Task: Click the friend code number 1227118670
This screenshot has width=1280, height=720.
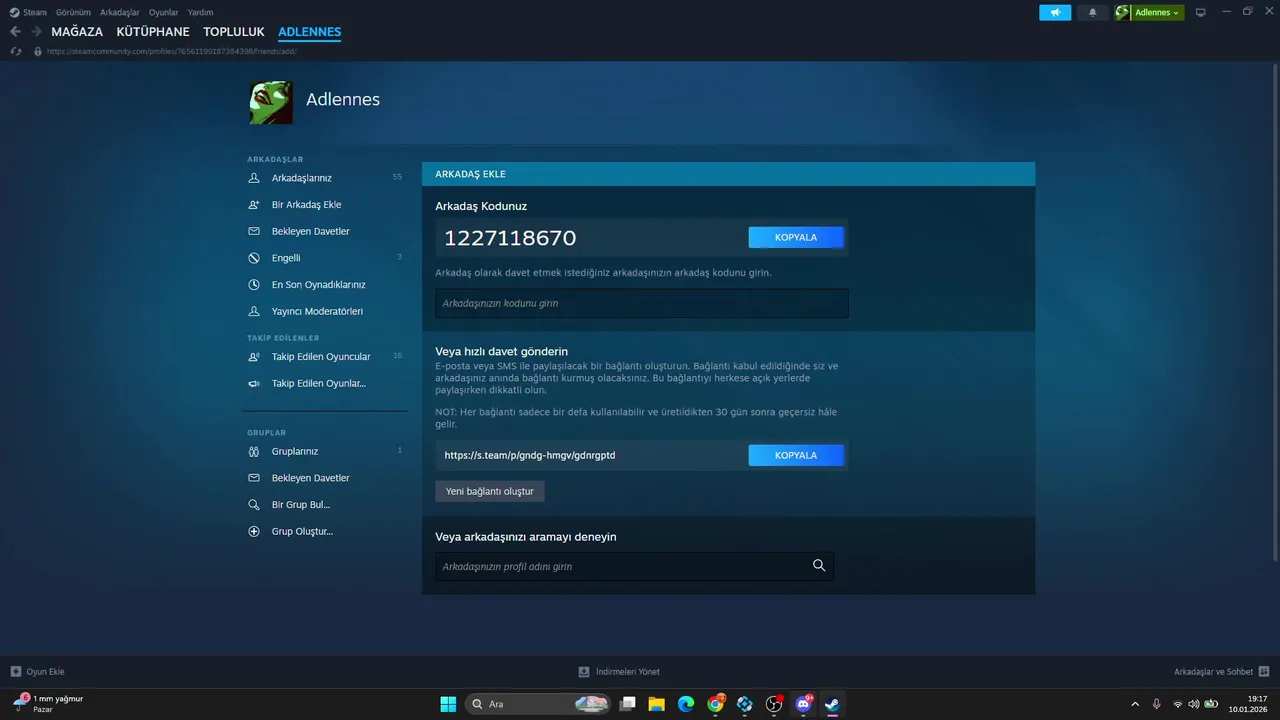Action: tap(510, 238)
